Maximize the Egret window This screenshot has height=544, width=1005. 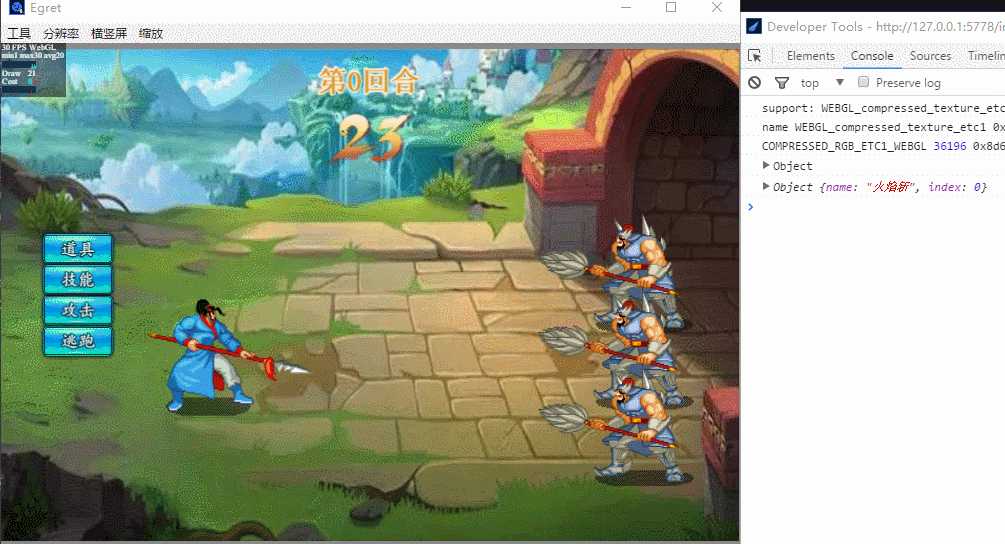point(671,7)
